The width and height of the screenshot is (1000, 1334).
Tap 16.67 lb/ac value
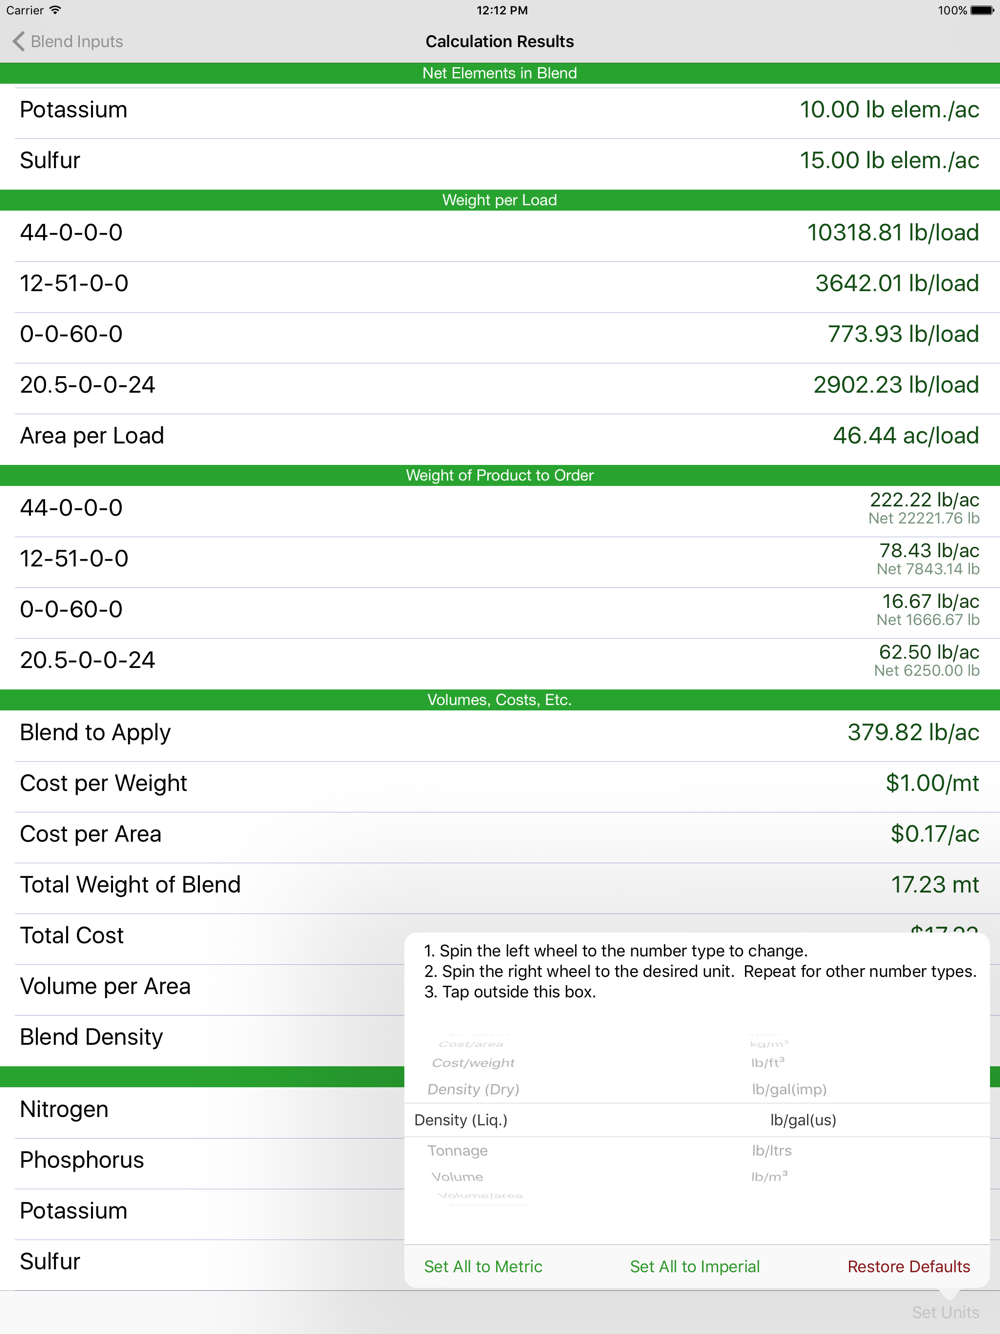tap(930, 602)
